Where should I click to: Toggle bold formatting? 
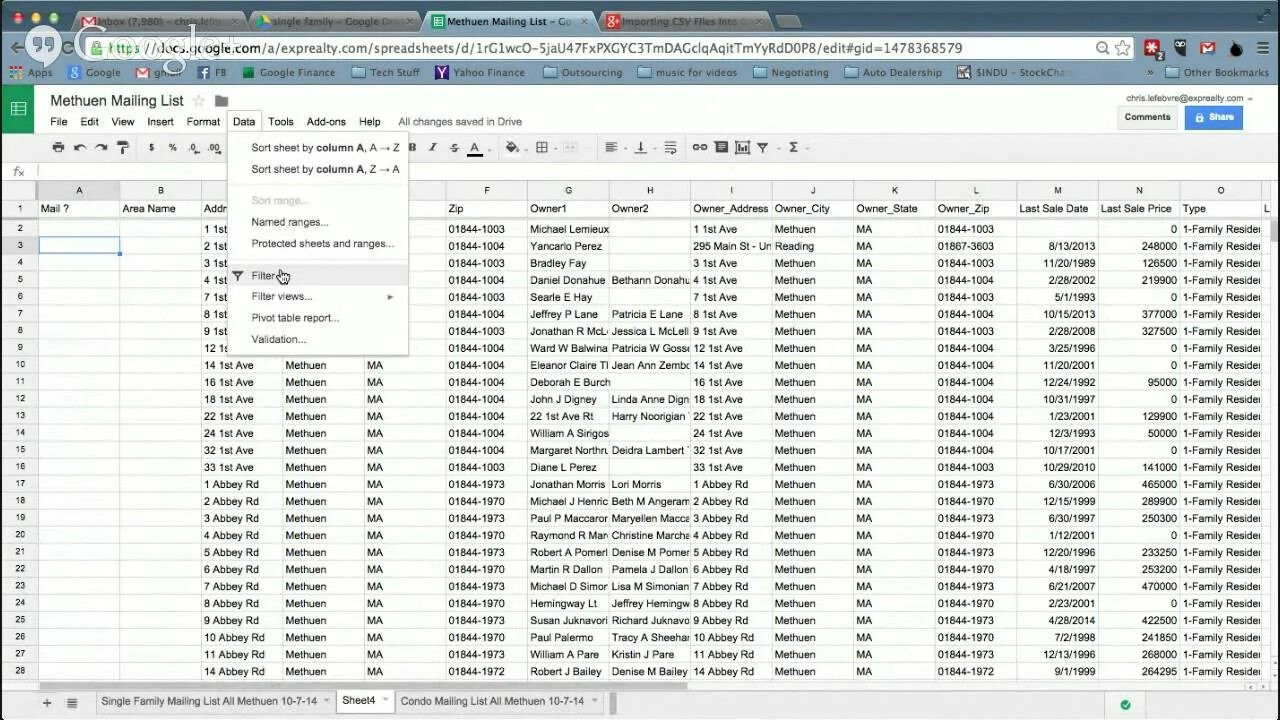pos(413,147)
